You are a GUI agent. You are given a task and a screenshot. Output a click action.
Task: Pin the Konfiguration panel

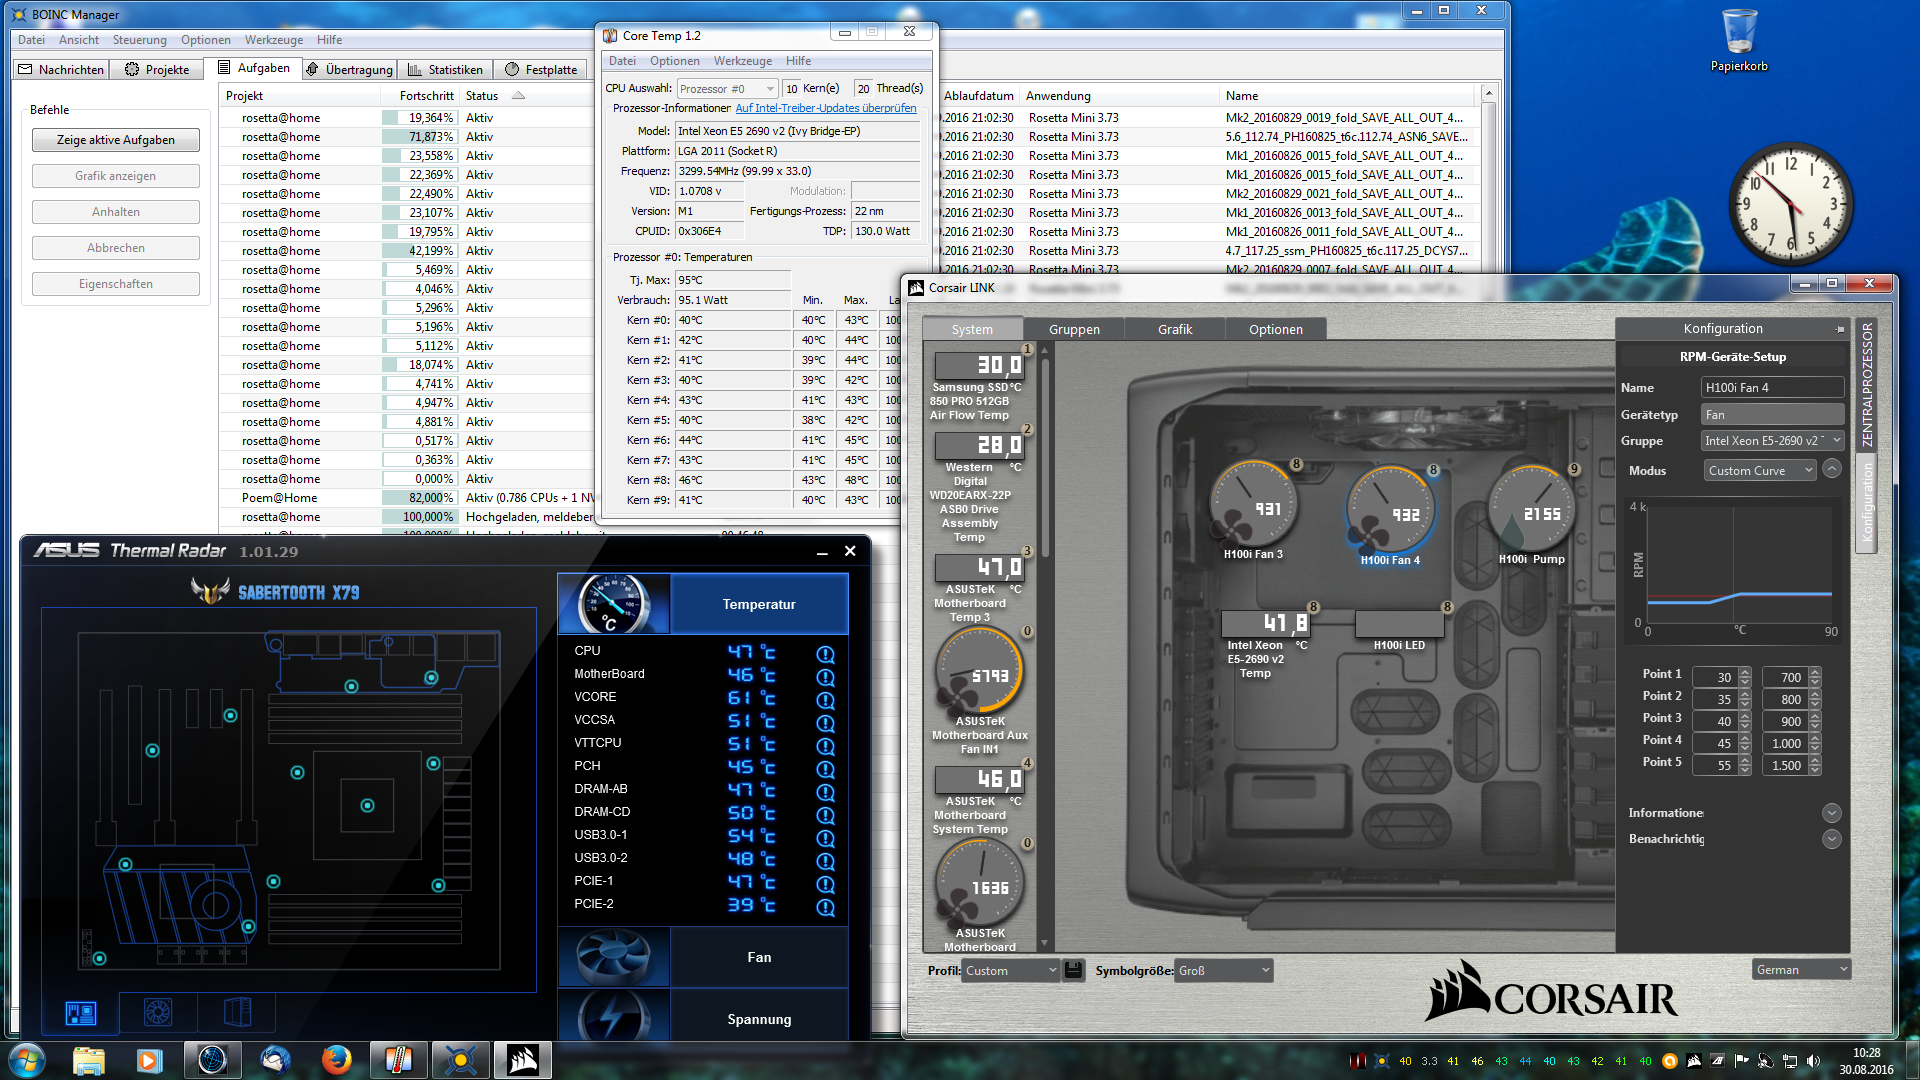pos(1840,329)
